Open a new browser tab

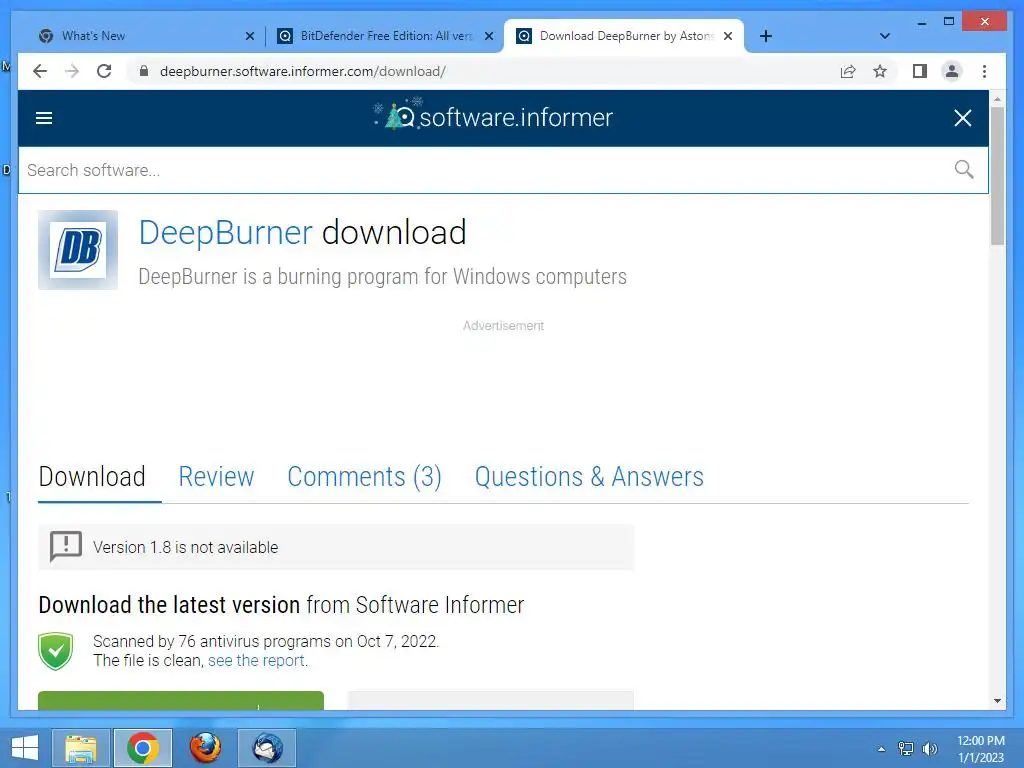point(766,36)
